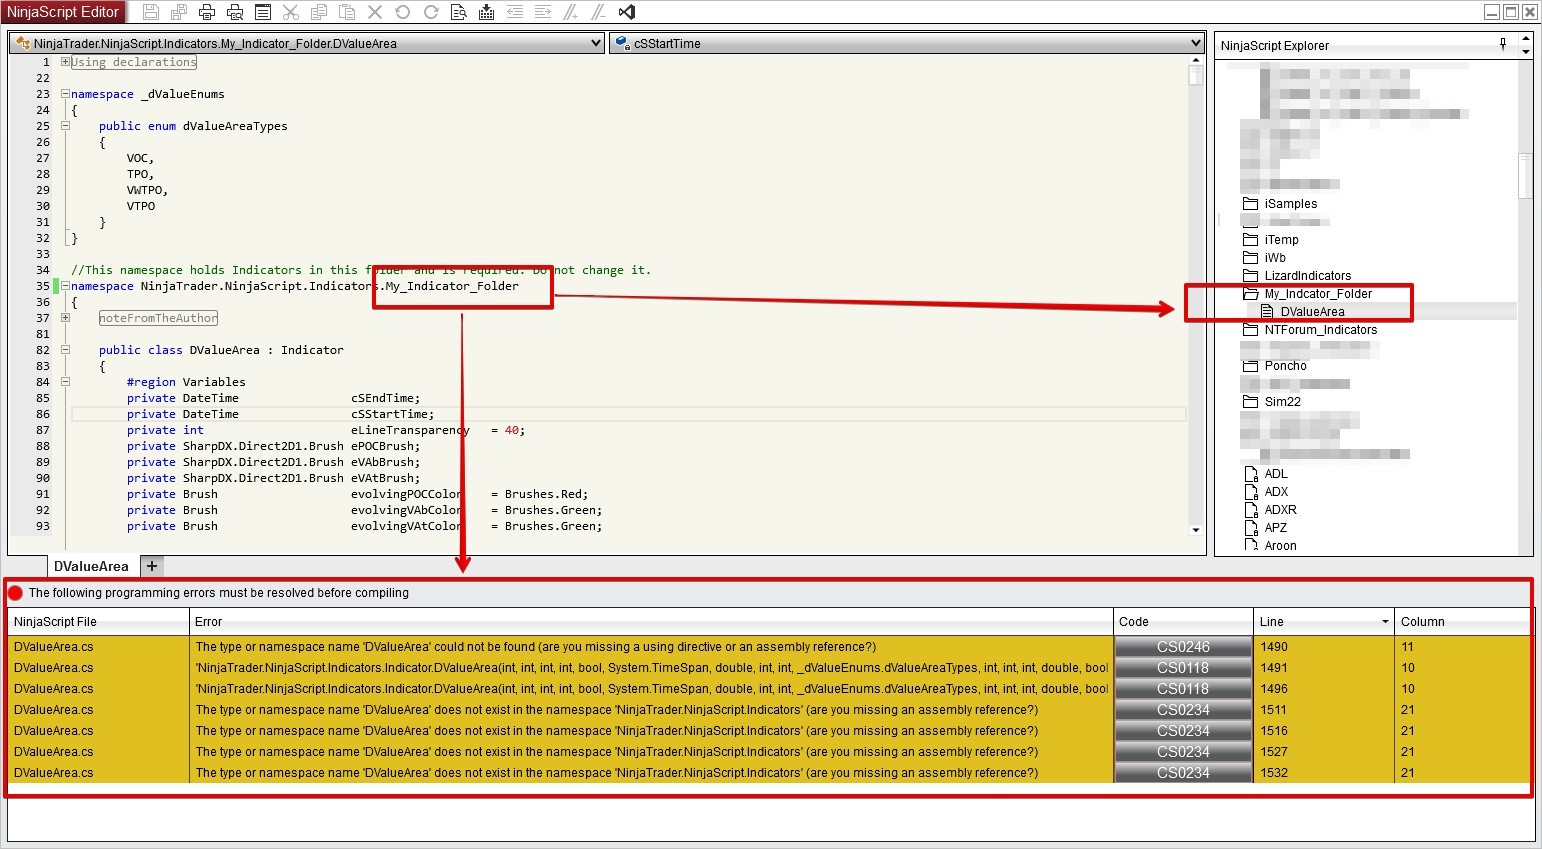Click the CS0246 error code button

click(1183, 647)
